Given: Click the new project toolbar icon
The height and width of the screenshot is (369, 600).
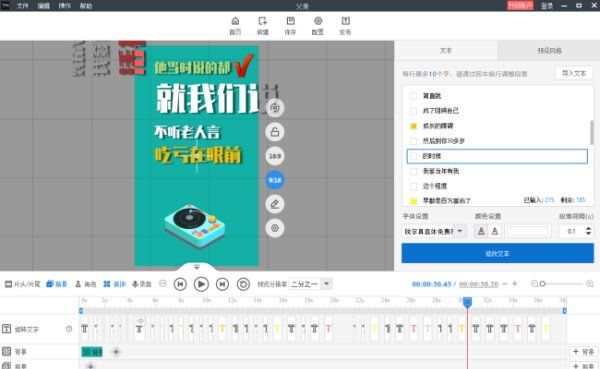Looking at the screenshot, I should [x=262, y=25].
